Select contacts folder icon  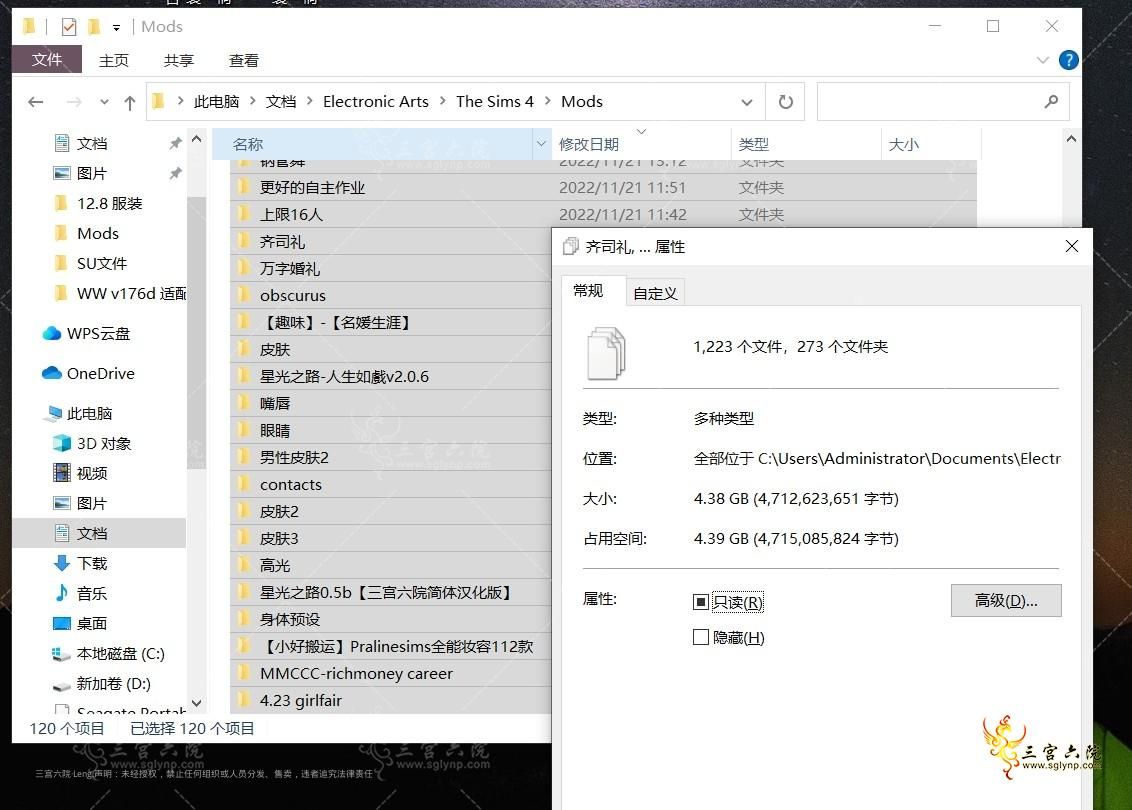(245, 484)
